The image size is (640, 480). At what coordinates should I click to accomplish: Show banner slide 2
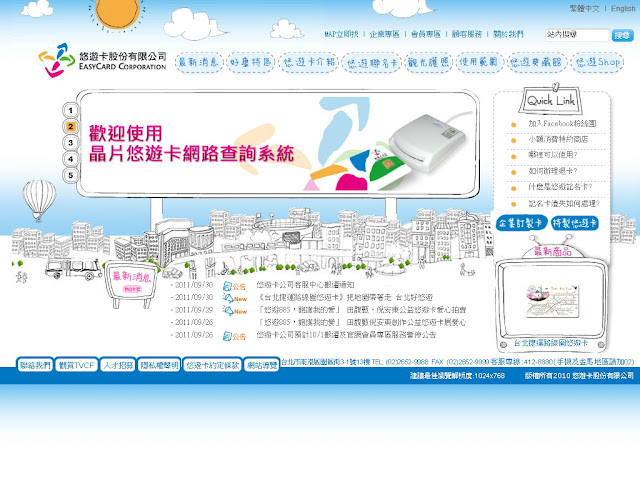71,127
